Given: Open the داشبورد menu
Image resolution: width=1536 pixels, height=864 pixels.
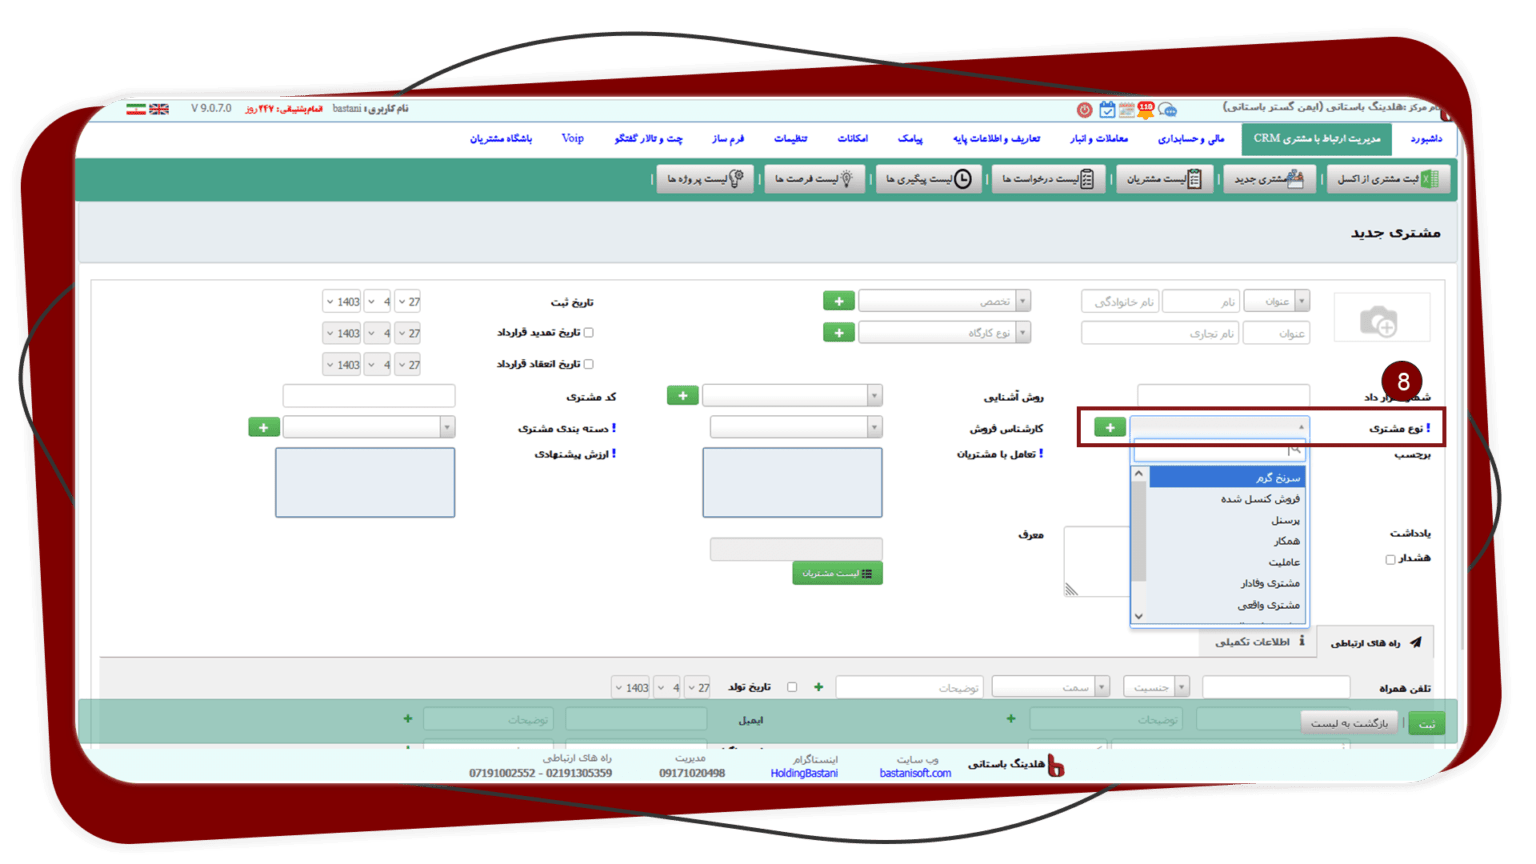Looking at the screenshot, I should click(1426, 139).
